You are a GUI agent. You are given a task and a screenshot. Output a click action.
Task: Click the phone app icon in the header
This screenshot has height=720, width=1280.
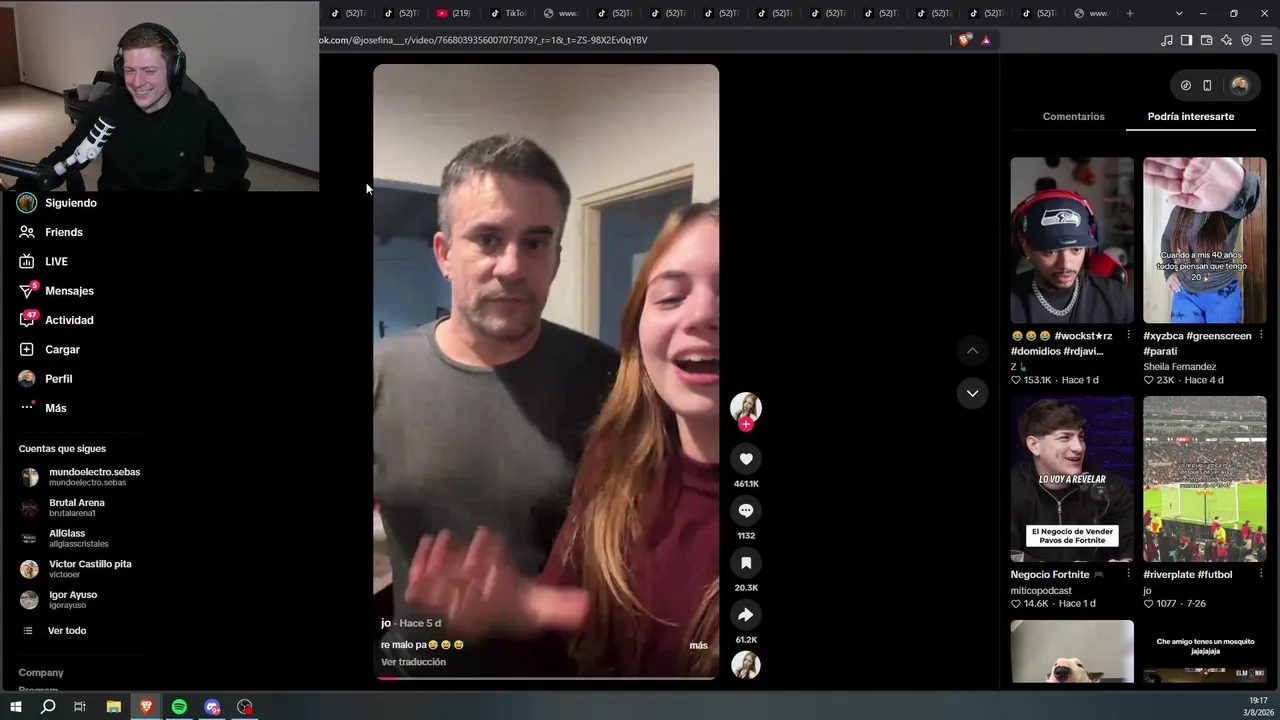(x=1207, y=86)
